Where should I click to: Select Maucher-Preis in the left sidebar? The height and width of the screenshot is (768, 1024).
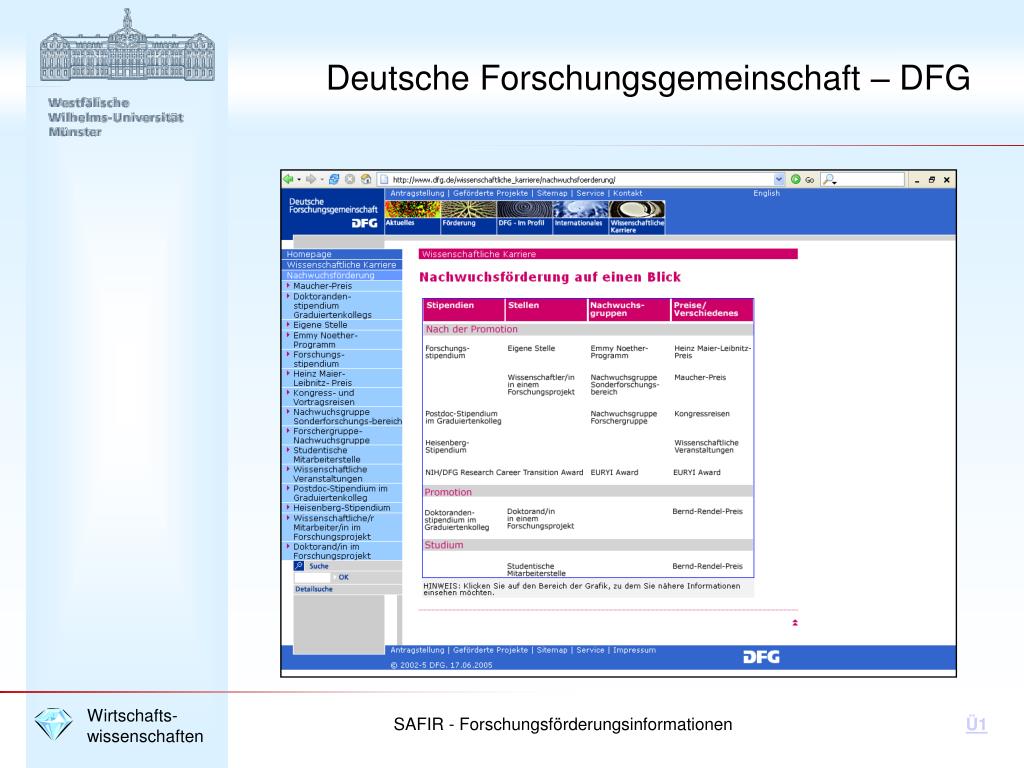click(323, 286)
